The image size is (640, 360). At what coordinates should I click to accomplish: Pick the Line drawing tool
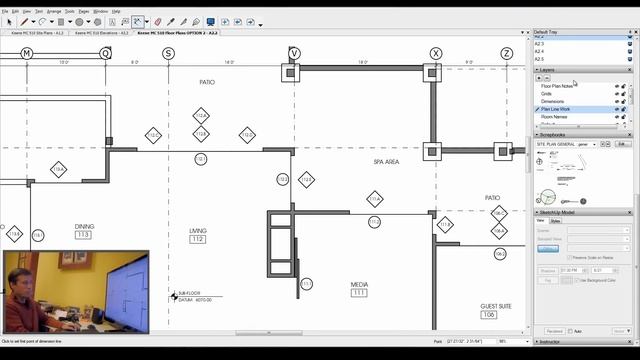(x=24, y=22)
